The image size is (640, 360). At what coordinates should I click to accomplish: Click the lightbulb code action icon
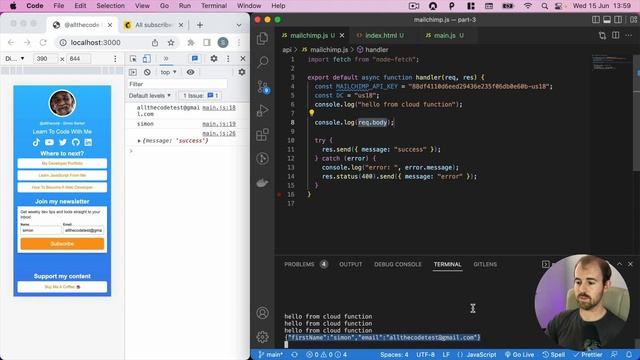pyautogui.click(x=311, y=113)
